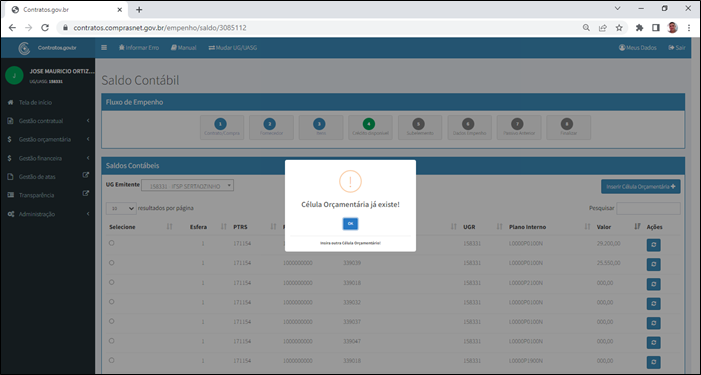The height and width of the screenshot is (375, 701).
Task: Open a new browser tab
Action: coord(139,9)
